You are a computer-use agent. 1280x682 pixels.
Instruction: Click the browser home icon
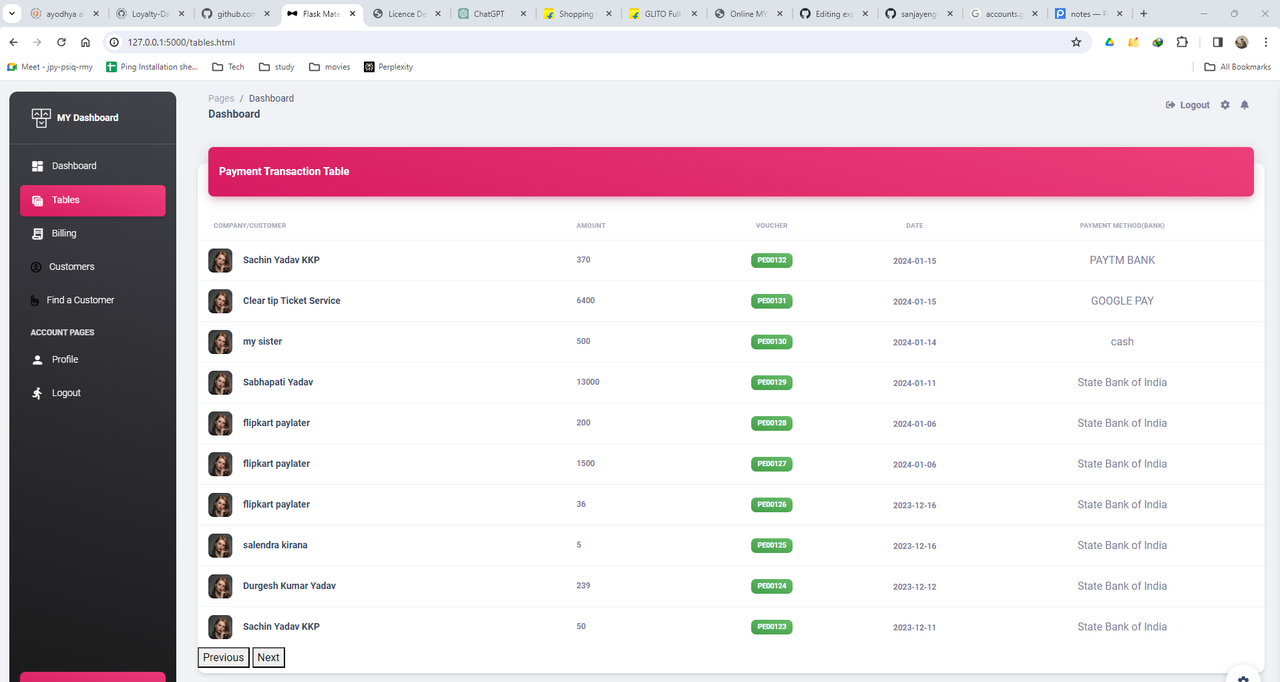tap(86, 42)
